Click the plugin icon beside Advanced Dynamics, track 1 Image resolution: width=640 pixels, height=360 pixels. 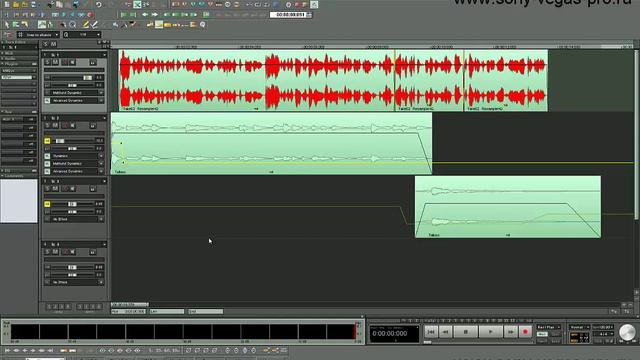(47, 100)
